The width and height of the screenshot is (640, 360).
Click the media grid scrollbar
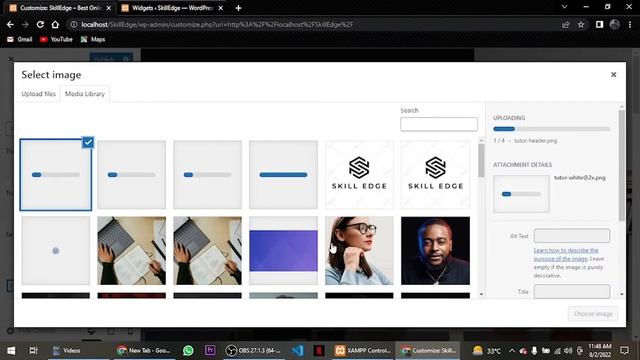481,161
